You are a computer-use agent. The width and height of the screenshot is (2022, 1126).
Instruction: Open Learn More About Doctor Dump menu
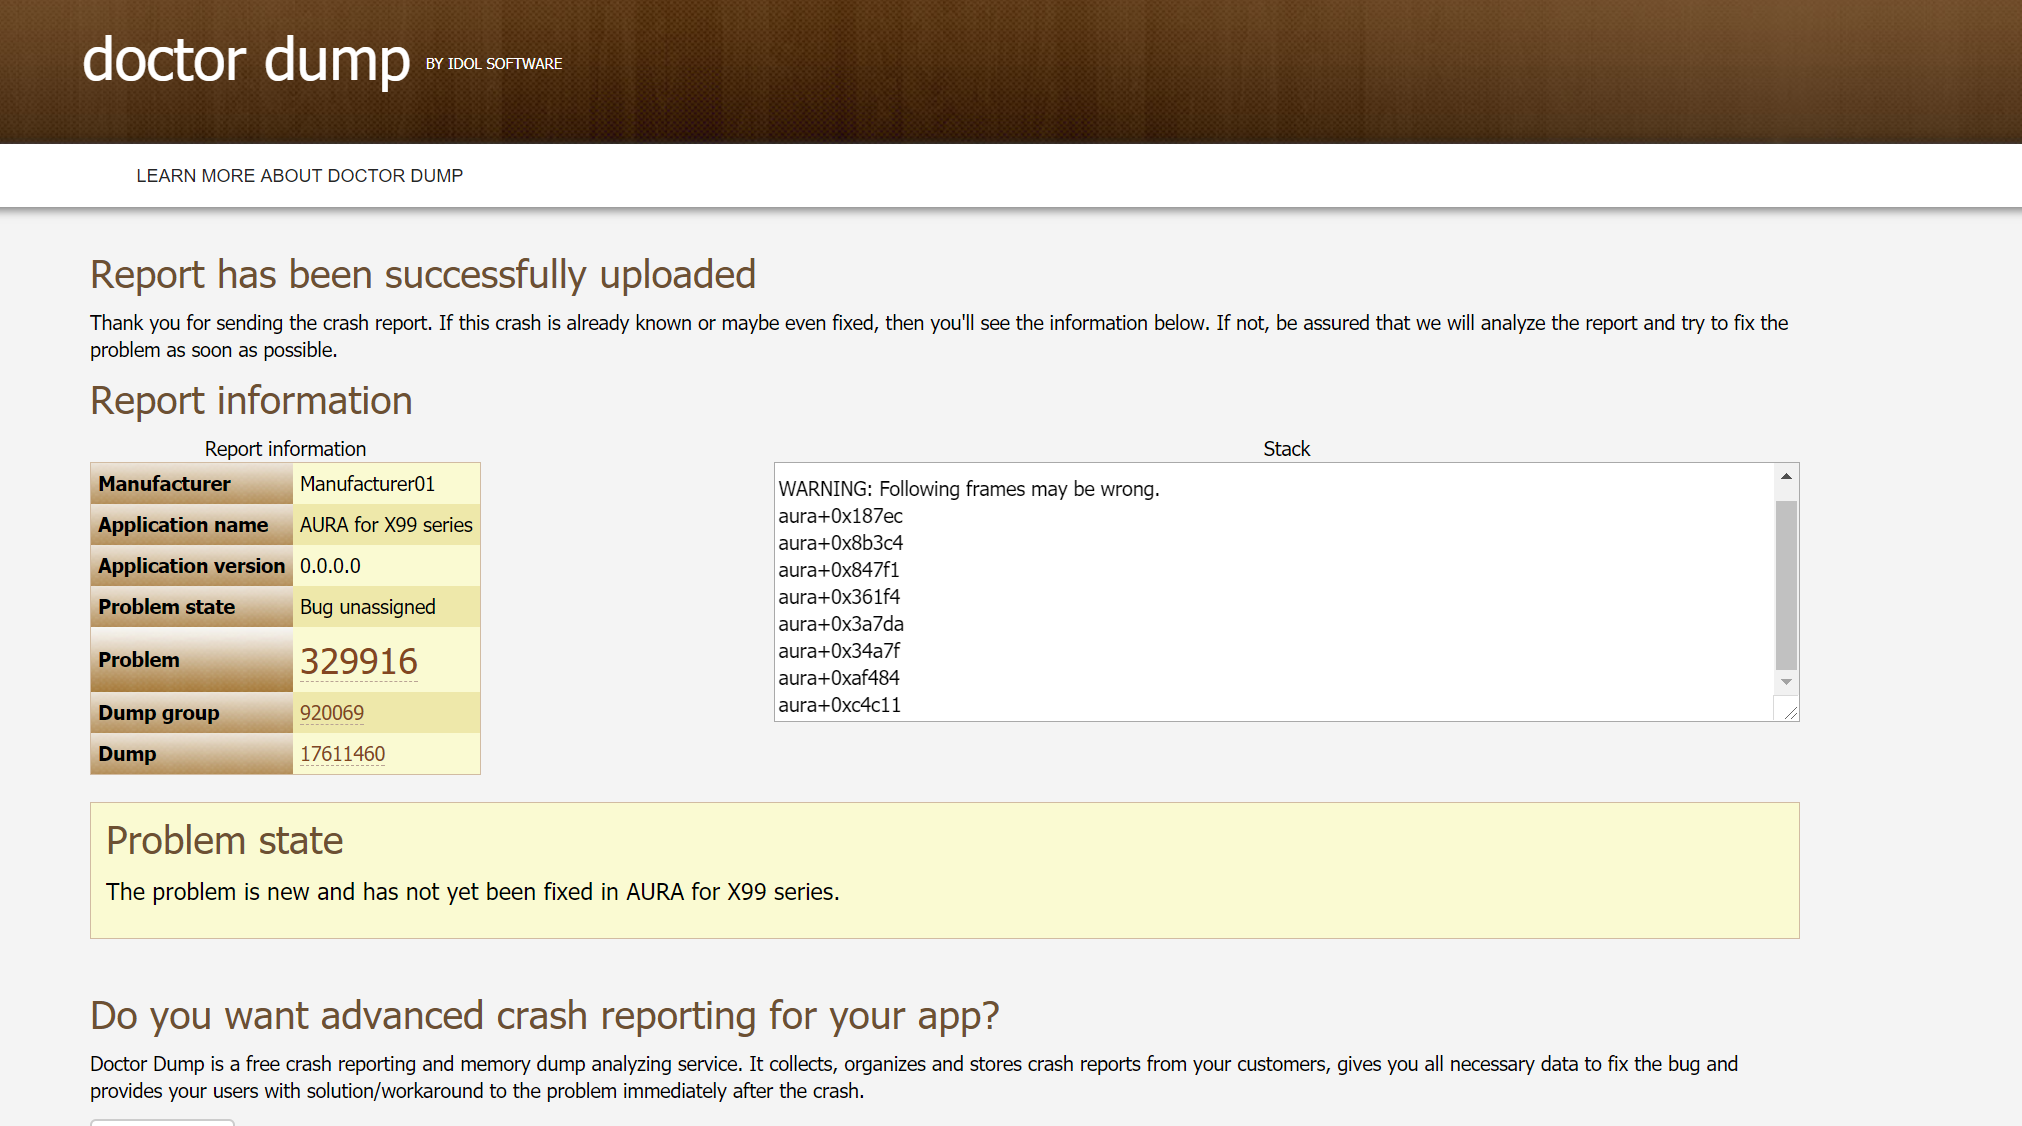pyautogui.click(x=299, y=176)
